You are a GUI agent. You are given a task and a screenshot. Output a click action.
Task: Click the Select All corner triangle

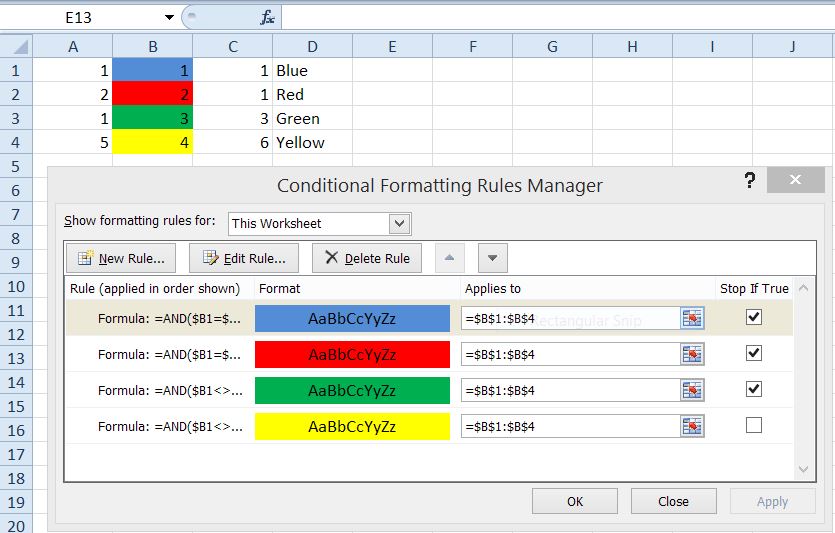pos(17,46)
